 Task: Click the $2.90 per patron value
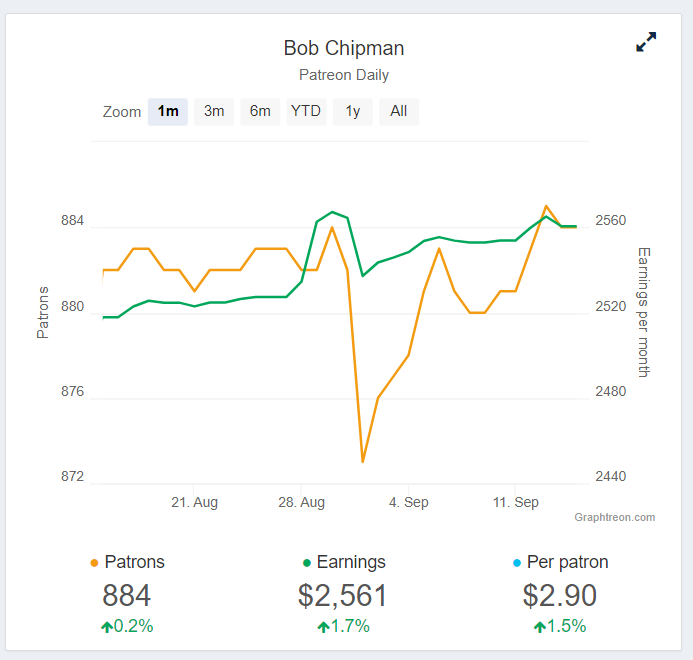click(x=560, y=595)
